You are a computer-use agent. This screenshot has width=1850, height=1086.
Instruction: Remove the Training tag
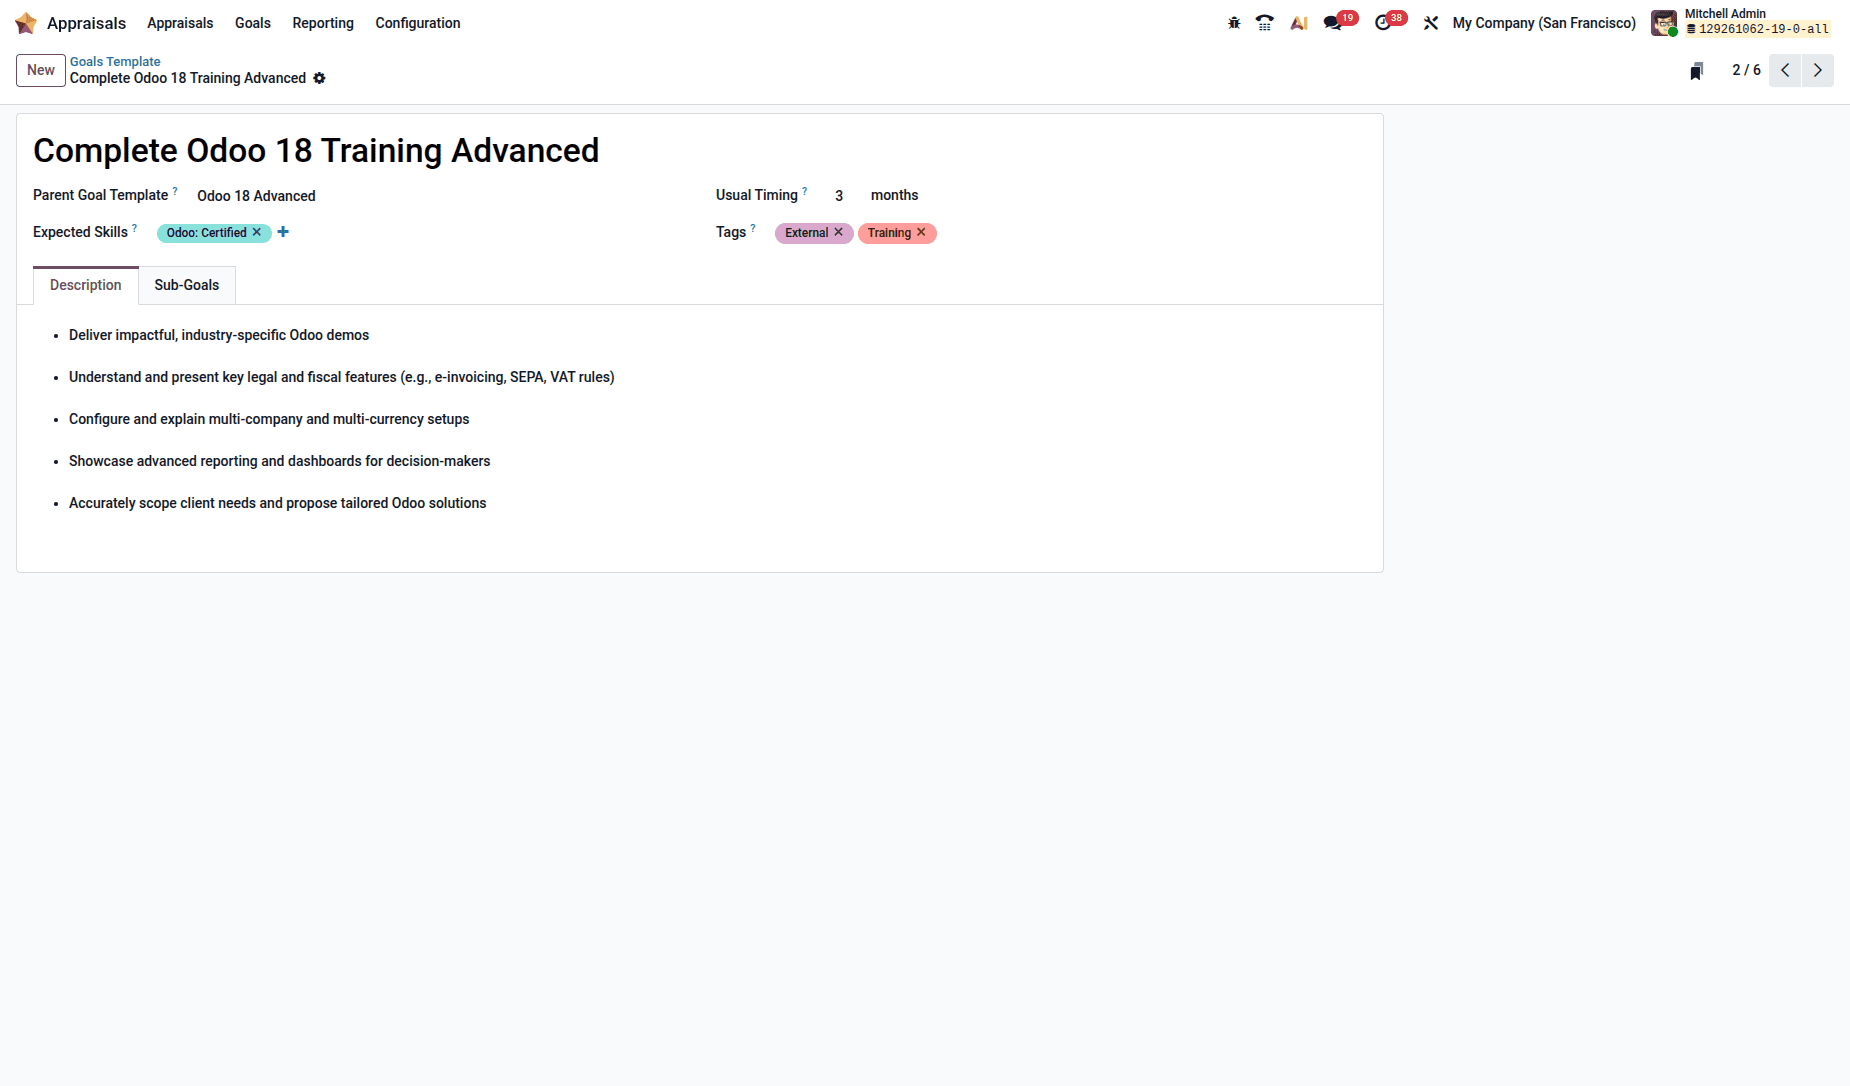coord(921,232)
